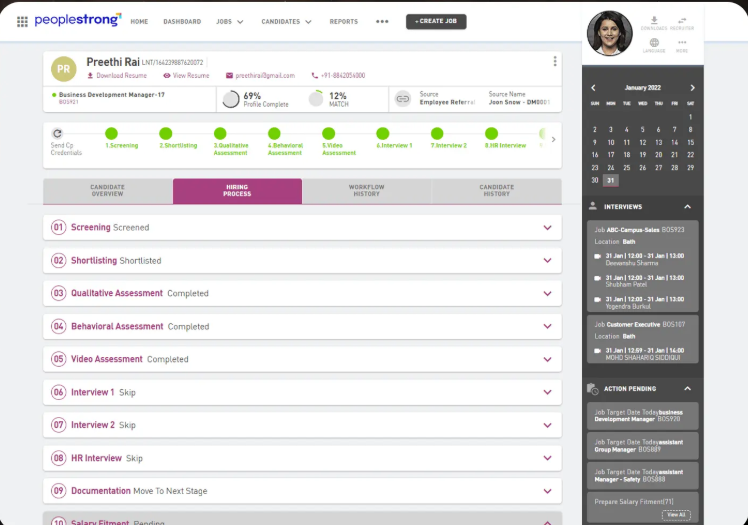The width and height of the screenshot is (748, 525).
Task: Switch to Candidate History tab
Action: tap(497, 191)
